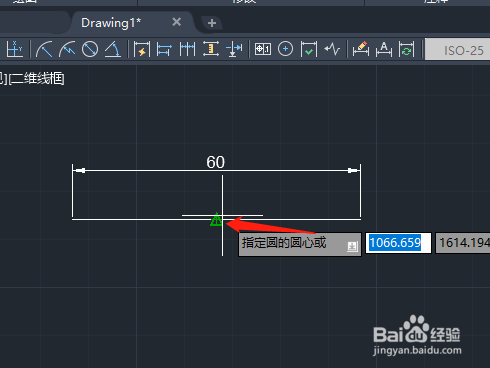Click the 指定圆的圆心或 prompt tooltip

tap(300, 244)
